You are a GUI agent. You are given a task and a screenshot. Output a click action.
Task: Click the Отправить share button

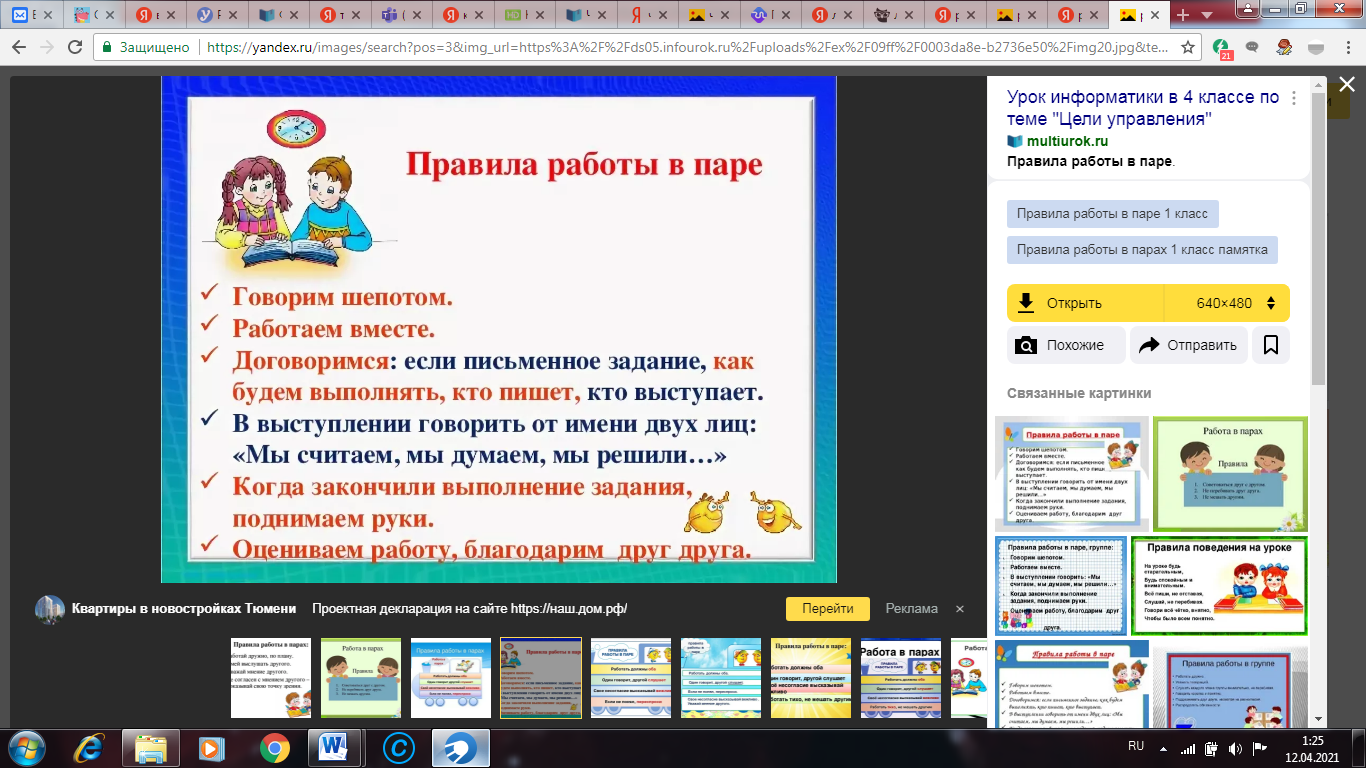(x=1189, y=345)
